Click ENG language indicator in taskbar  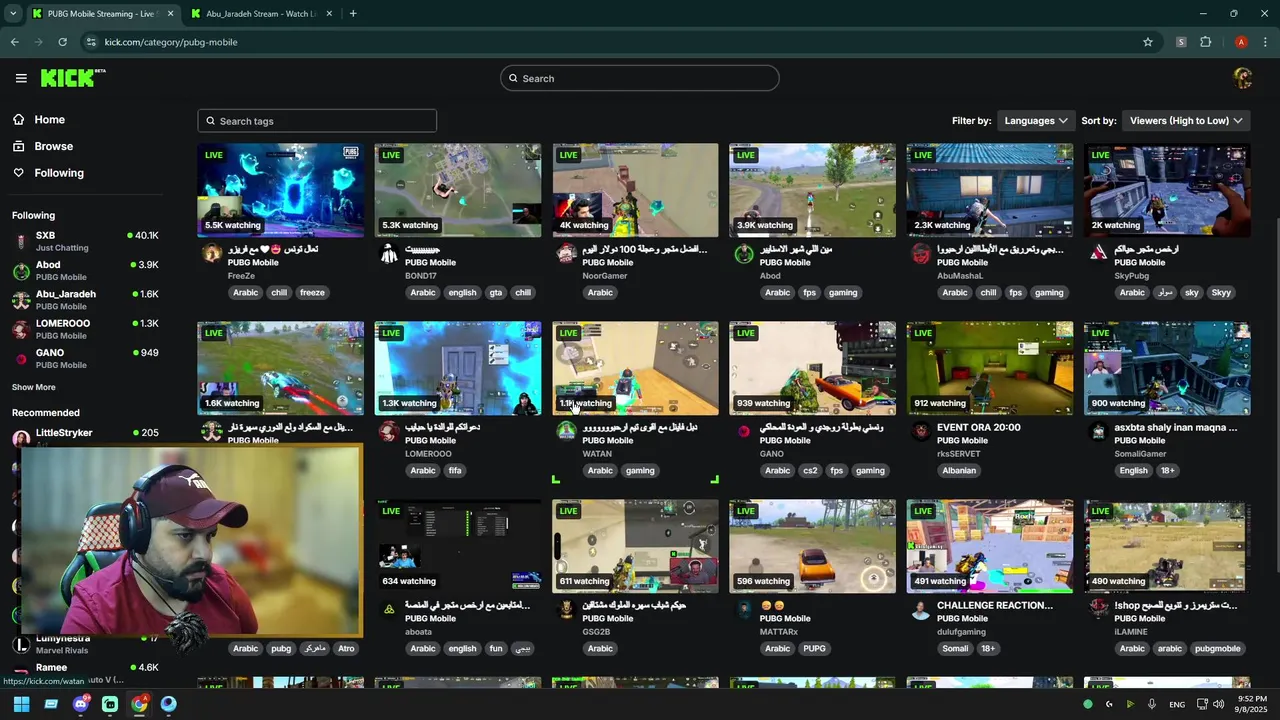click(1177, 704)
